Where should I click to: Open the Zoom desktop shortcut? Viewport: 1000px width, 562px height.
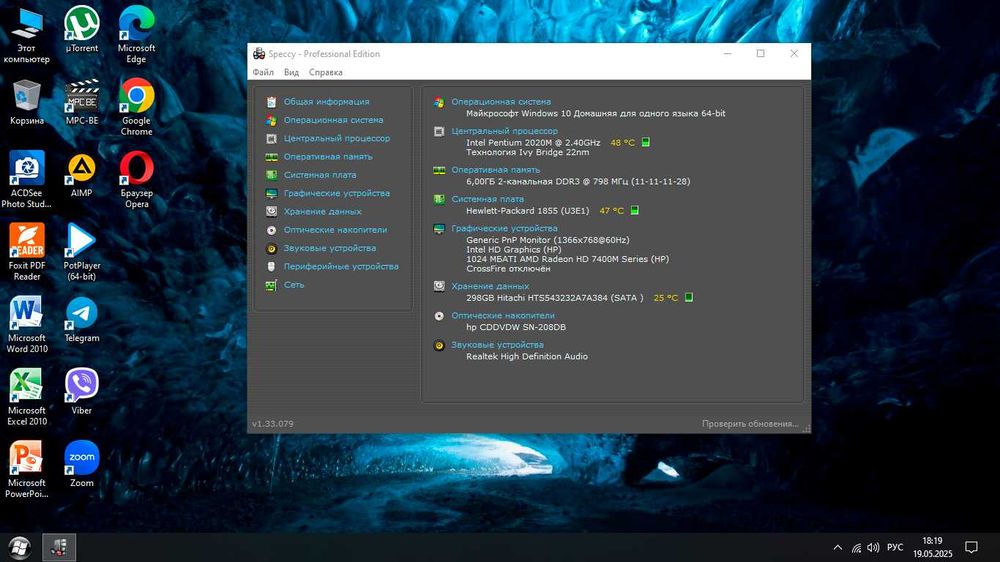(82, 464)
